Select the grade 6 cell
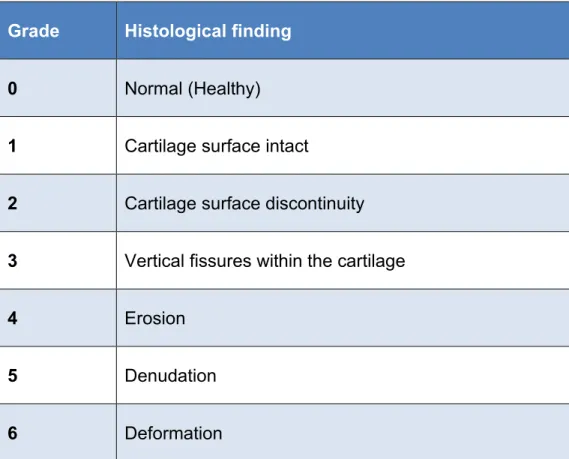 coord(58,432)
